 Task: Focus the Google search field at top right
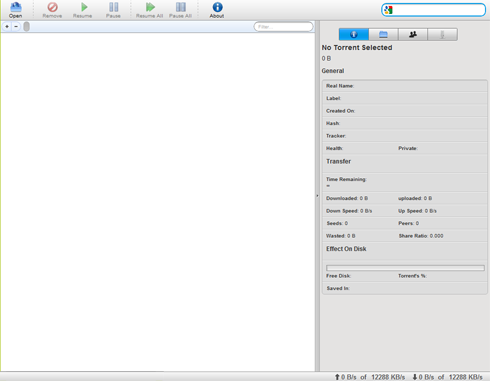433,10
